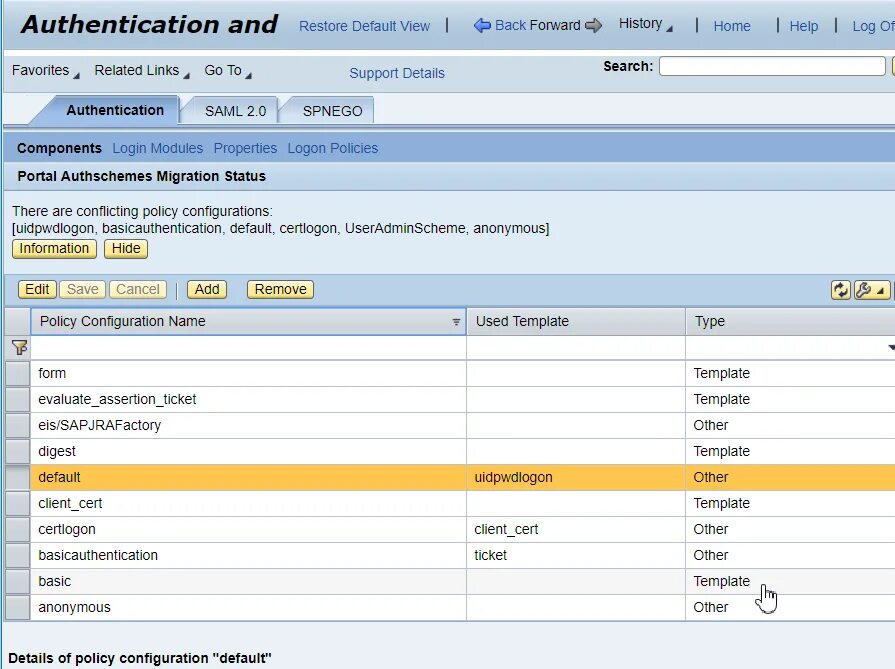Open the filter icon on Policy Configuration Name header
This screenshot has width=895, height=669.
456,321
